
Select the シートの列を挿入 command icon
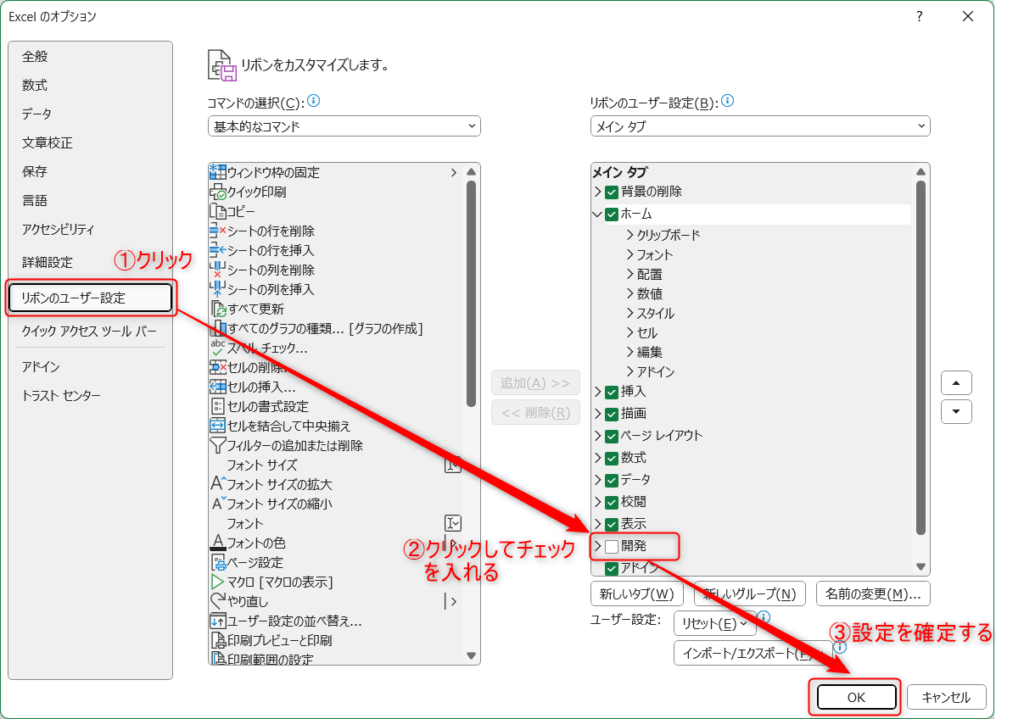pyautogui.click(x=217, y=289)
